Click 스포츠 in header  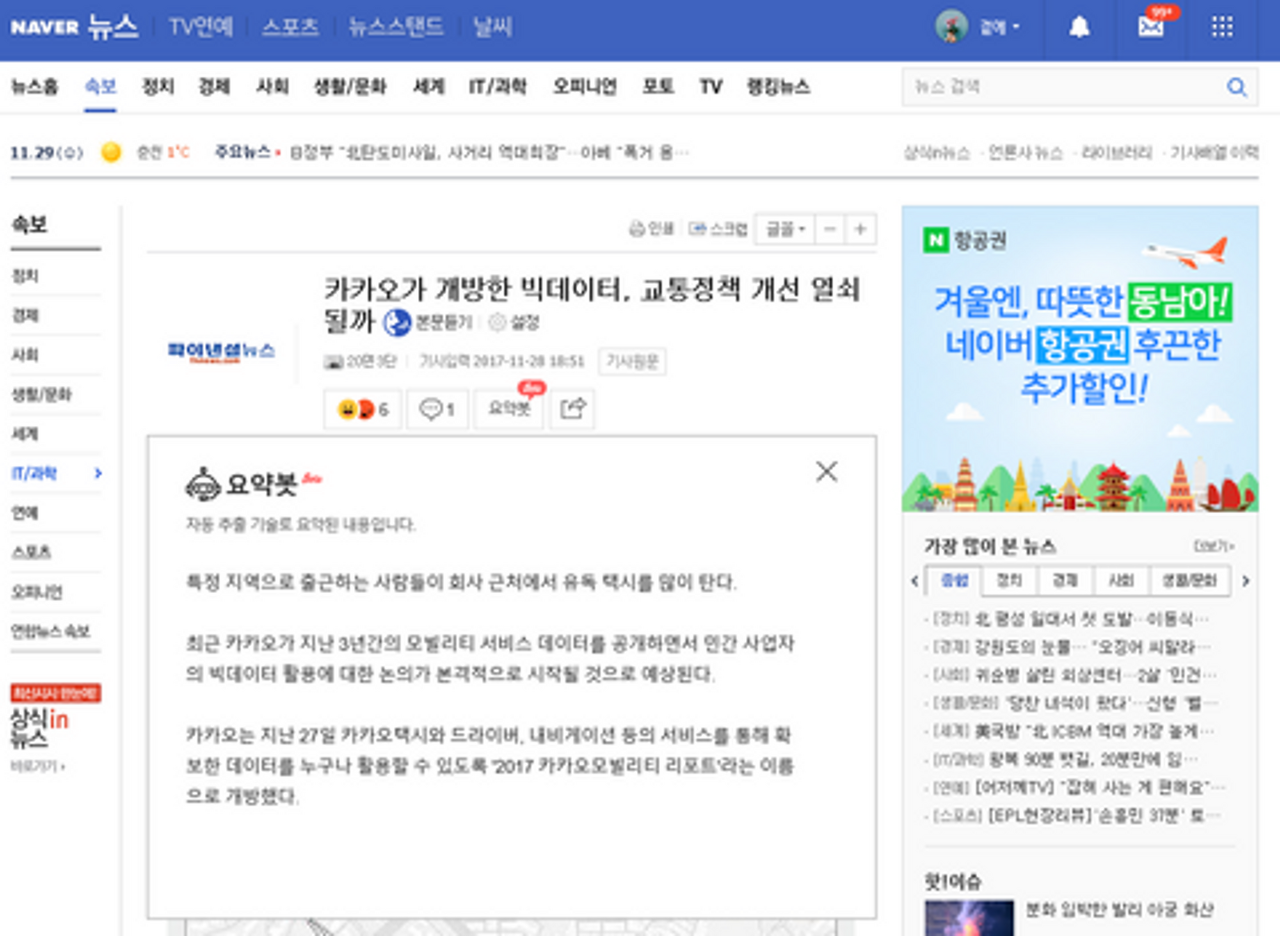290,27
